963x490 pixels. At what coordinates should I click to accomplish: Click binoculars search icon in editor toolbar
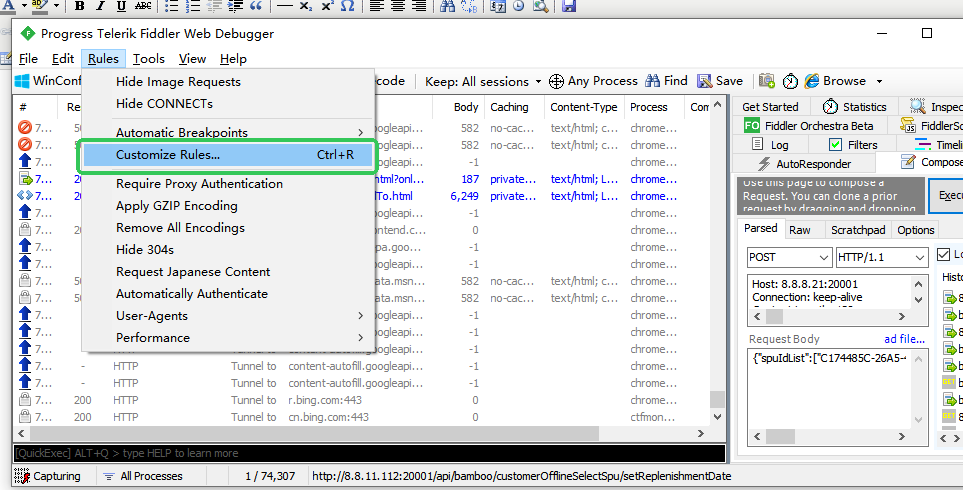448,6
